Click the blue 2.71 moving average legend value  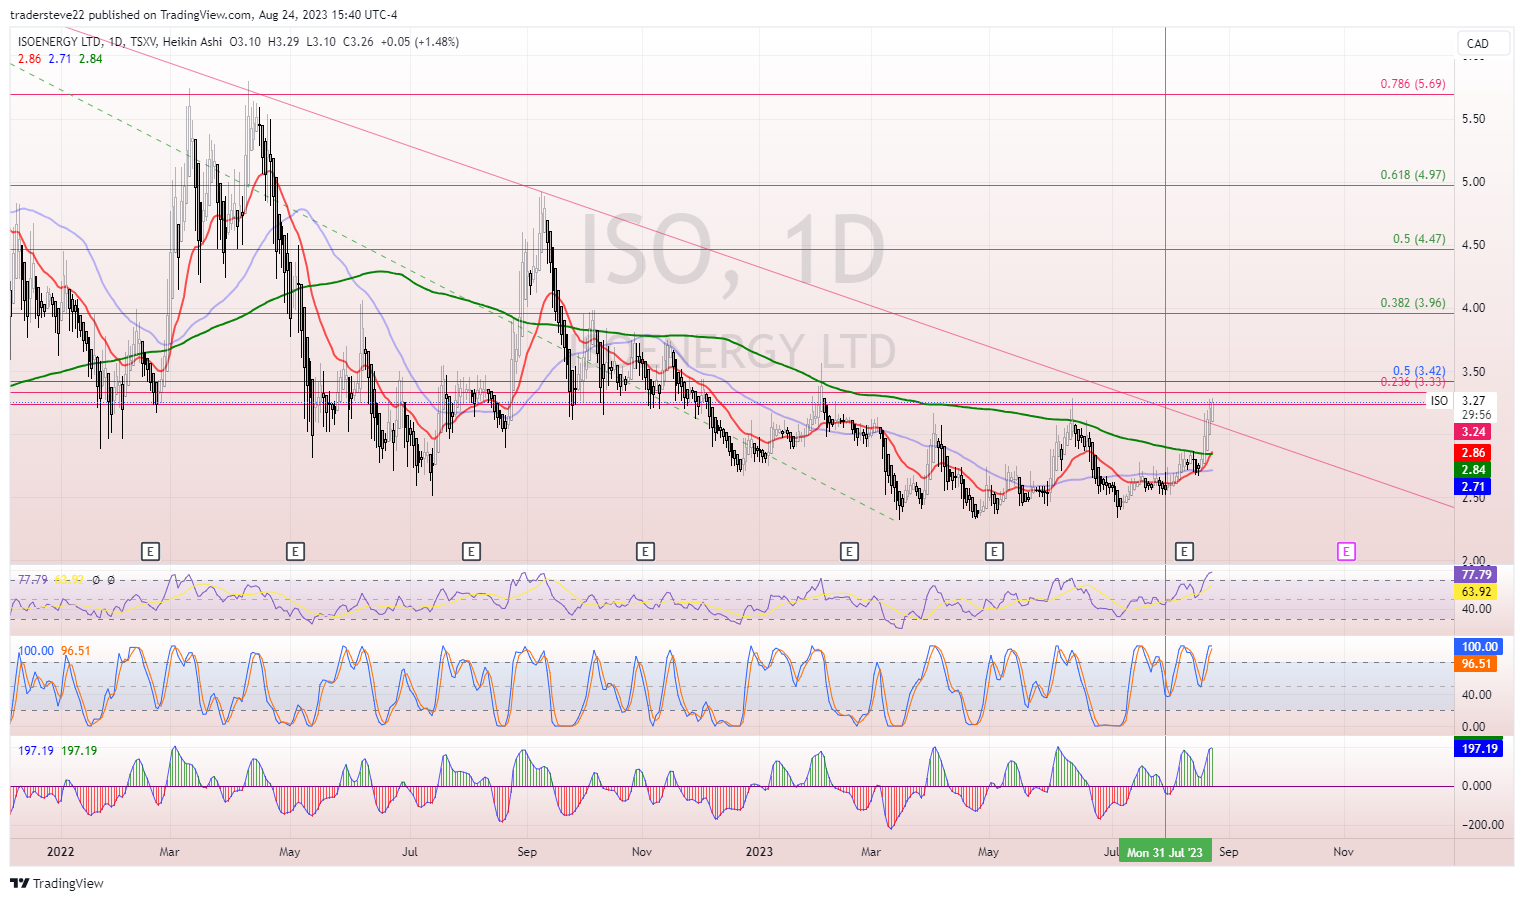click(x=60, y=59)
